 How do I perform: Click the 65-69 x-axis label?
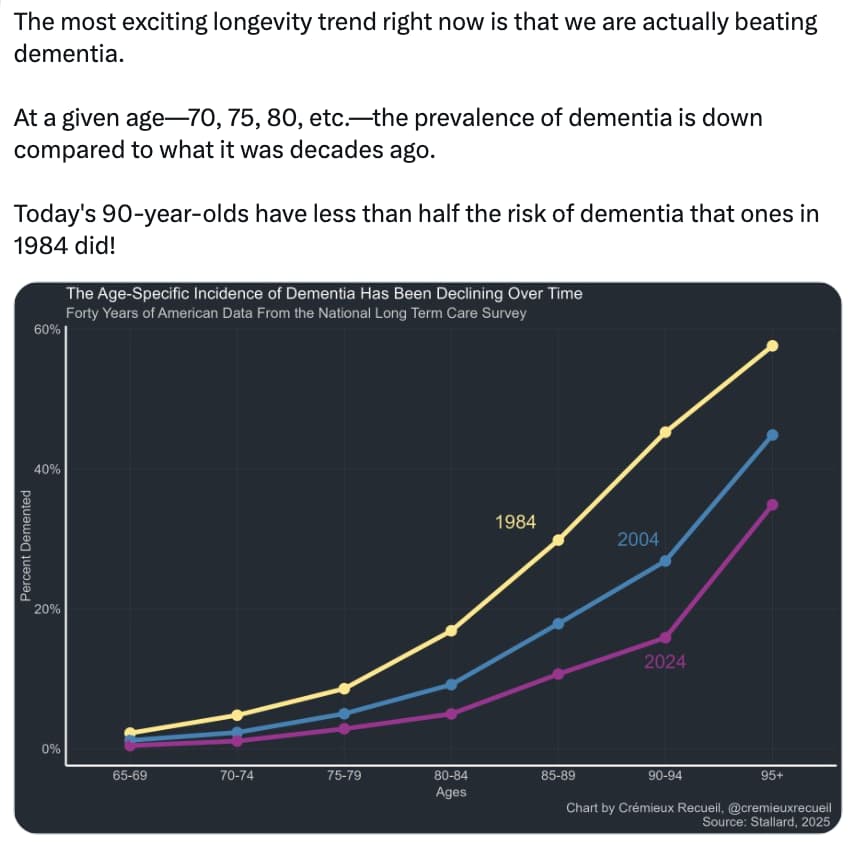pyautogui.click(x=130, y=775)
